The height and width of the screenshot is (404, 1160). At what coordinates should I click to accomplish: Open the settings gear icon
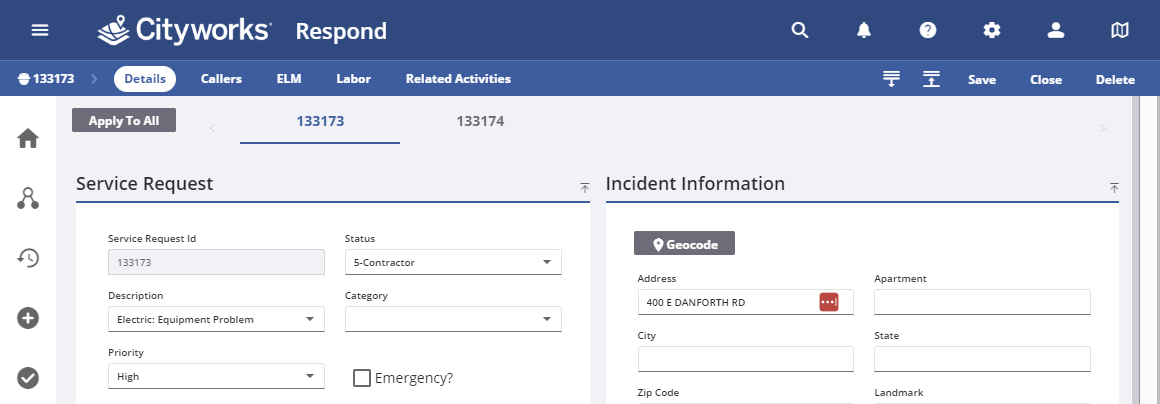point(991,30)
